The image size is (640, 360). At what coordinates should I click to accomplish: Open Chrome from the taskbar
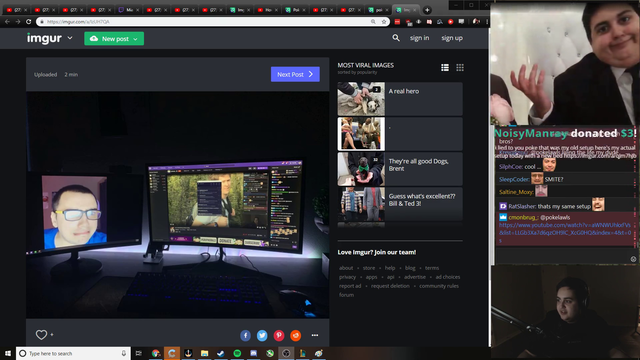point(156,353)
